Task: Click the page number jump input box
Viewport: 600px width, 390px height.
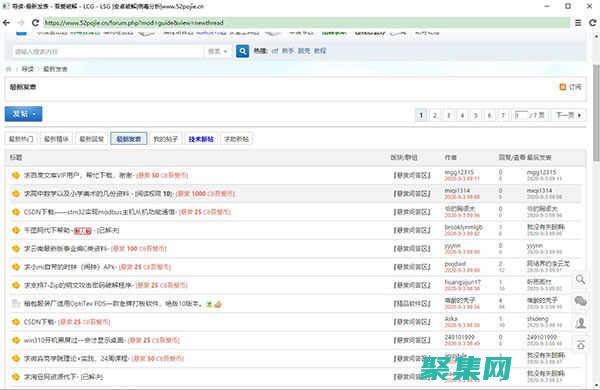Action: point(521,115)
